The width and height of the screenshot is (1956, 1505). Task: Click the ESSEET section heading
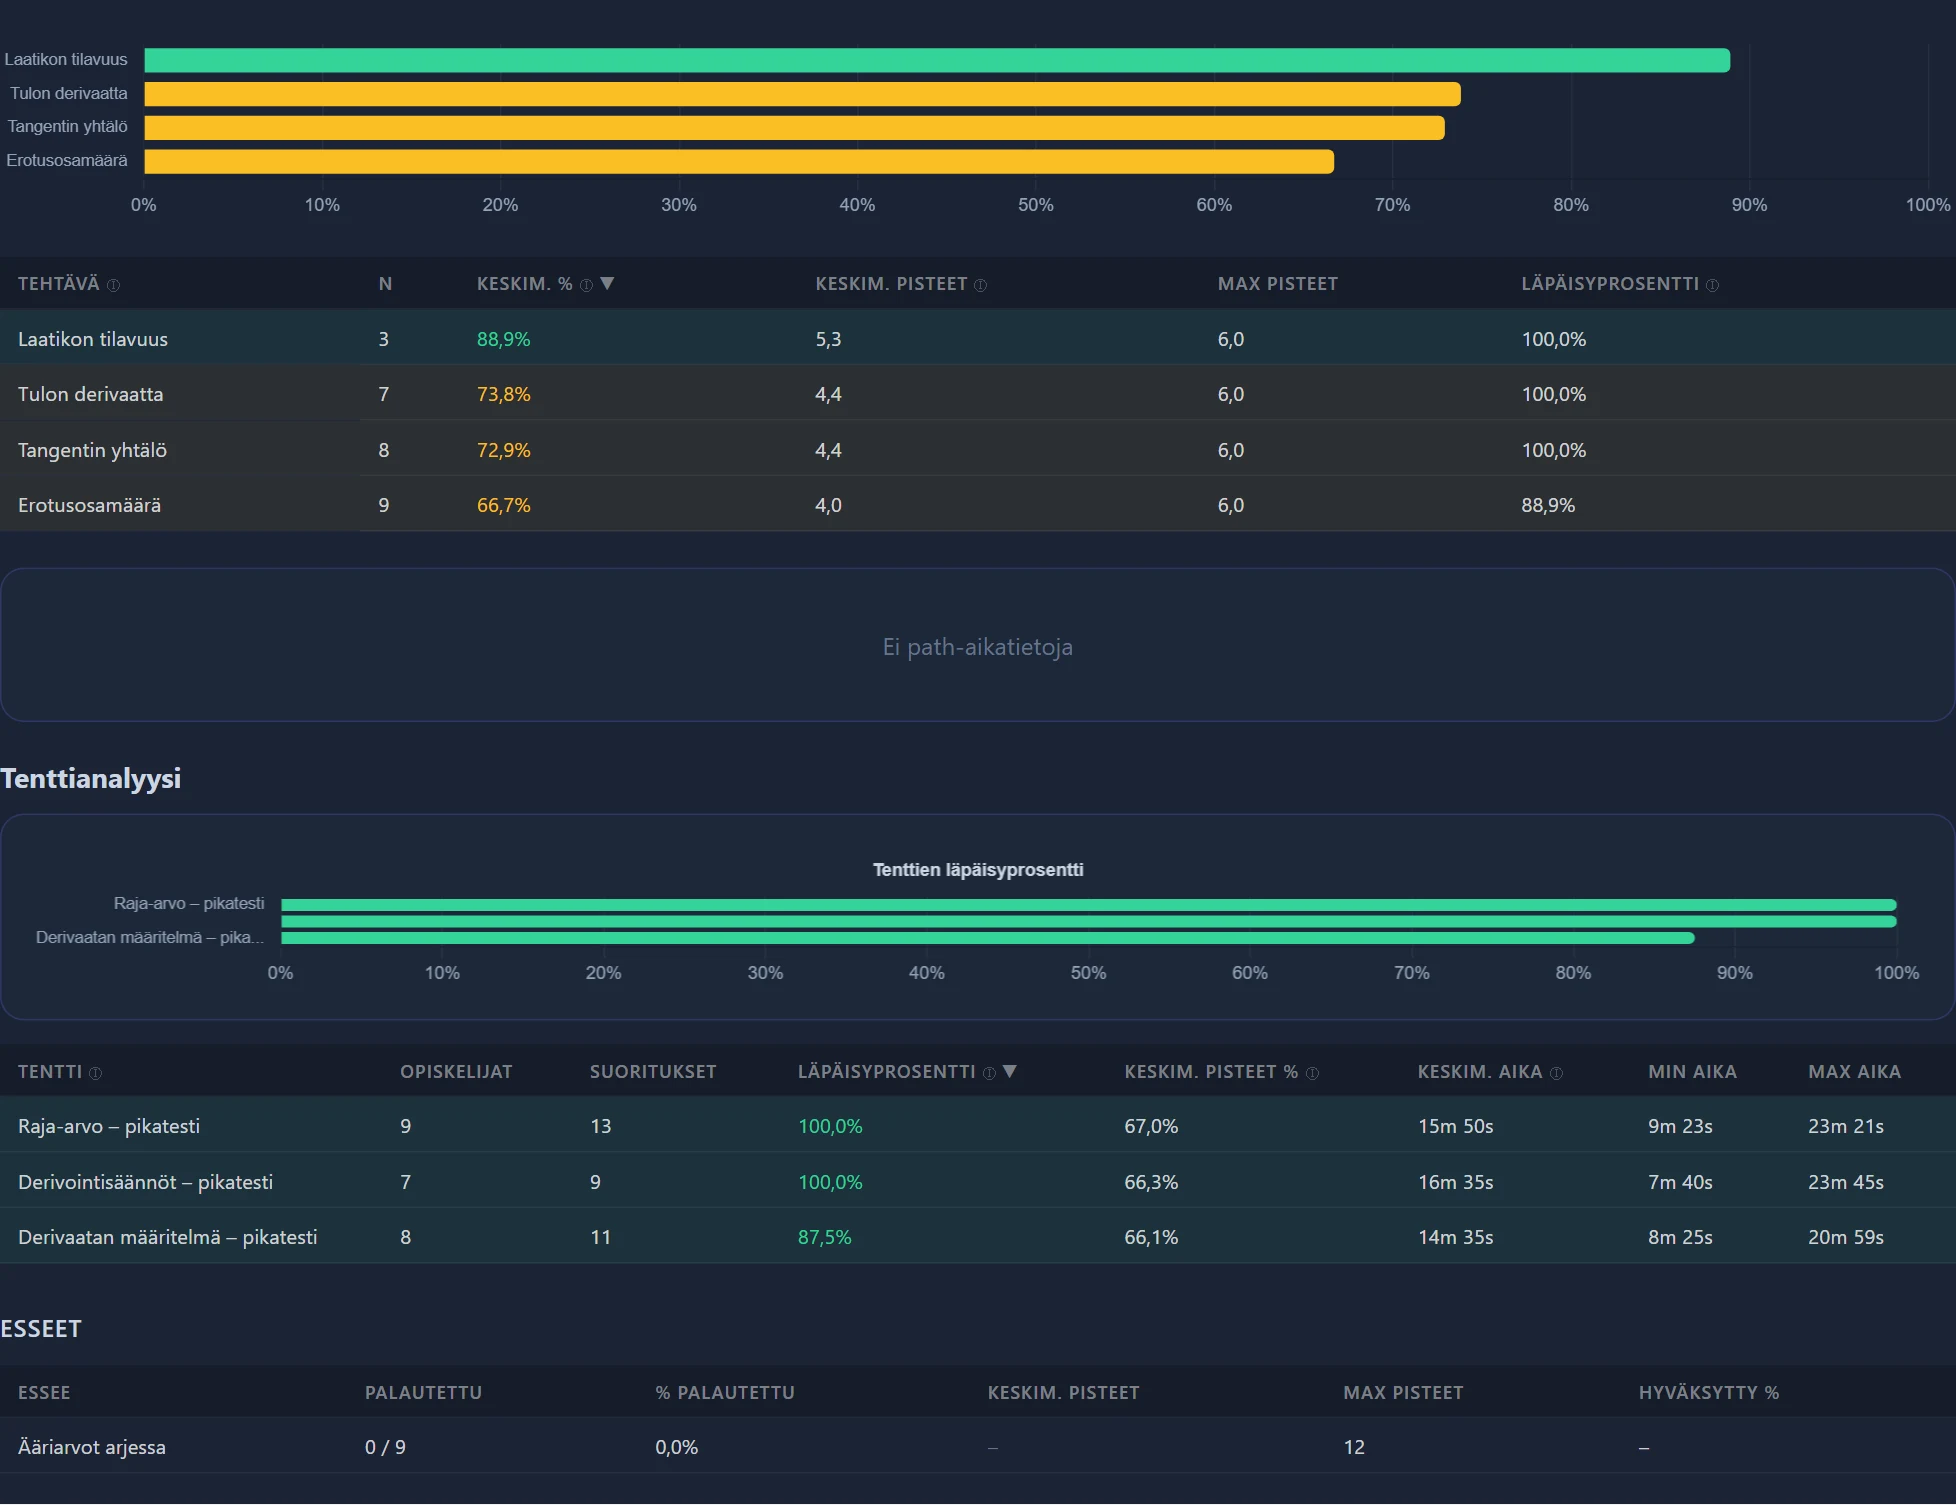[41, 1329]
